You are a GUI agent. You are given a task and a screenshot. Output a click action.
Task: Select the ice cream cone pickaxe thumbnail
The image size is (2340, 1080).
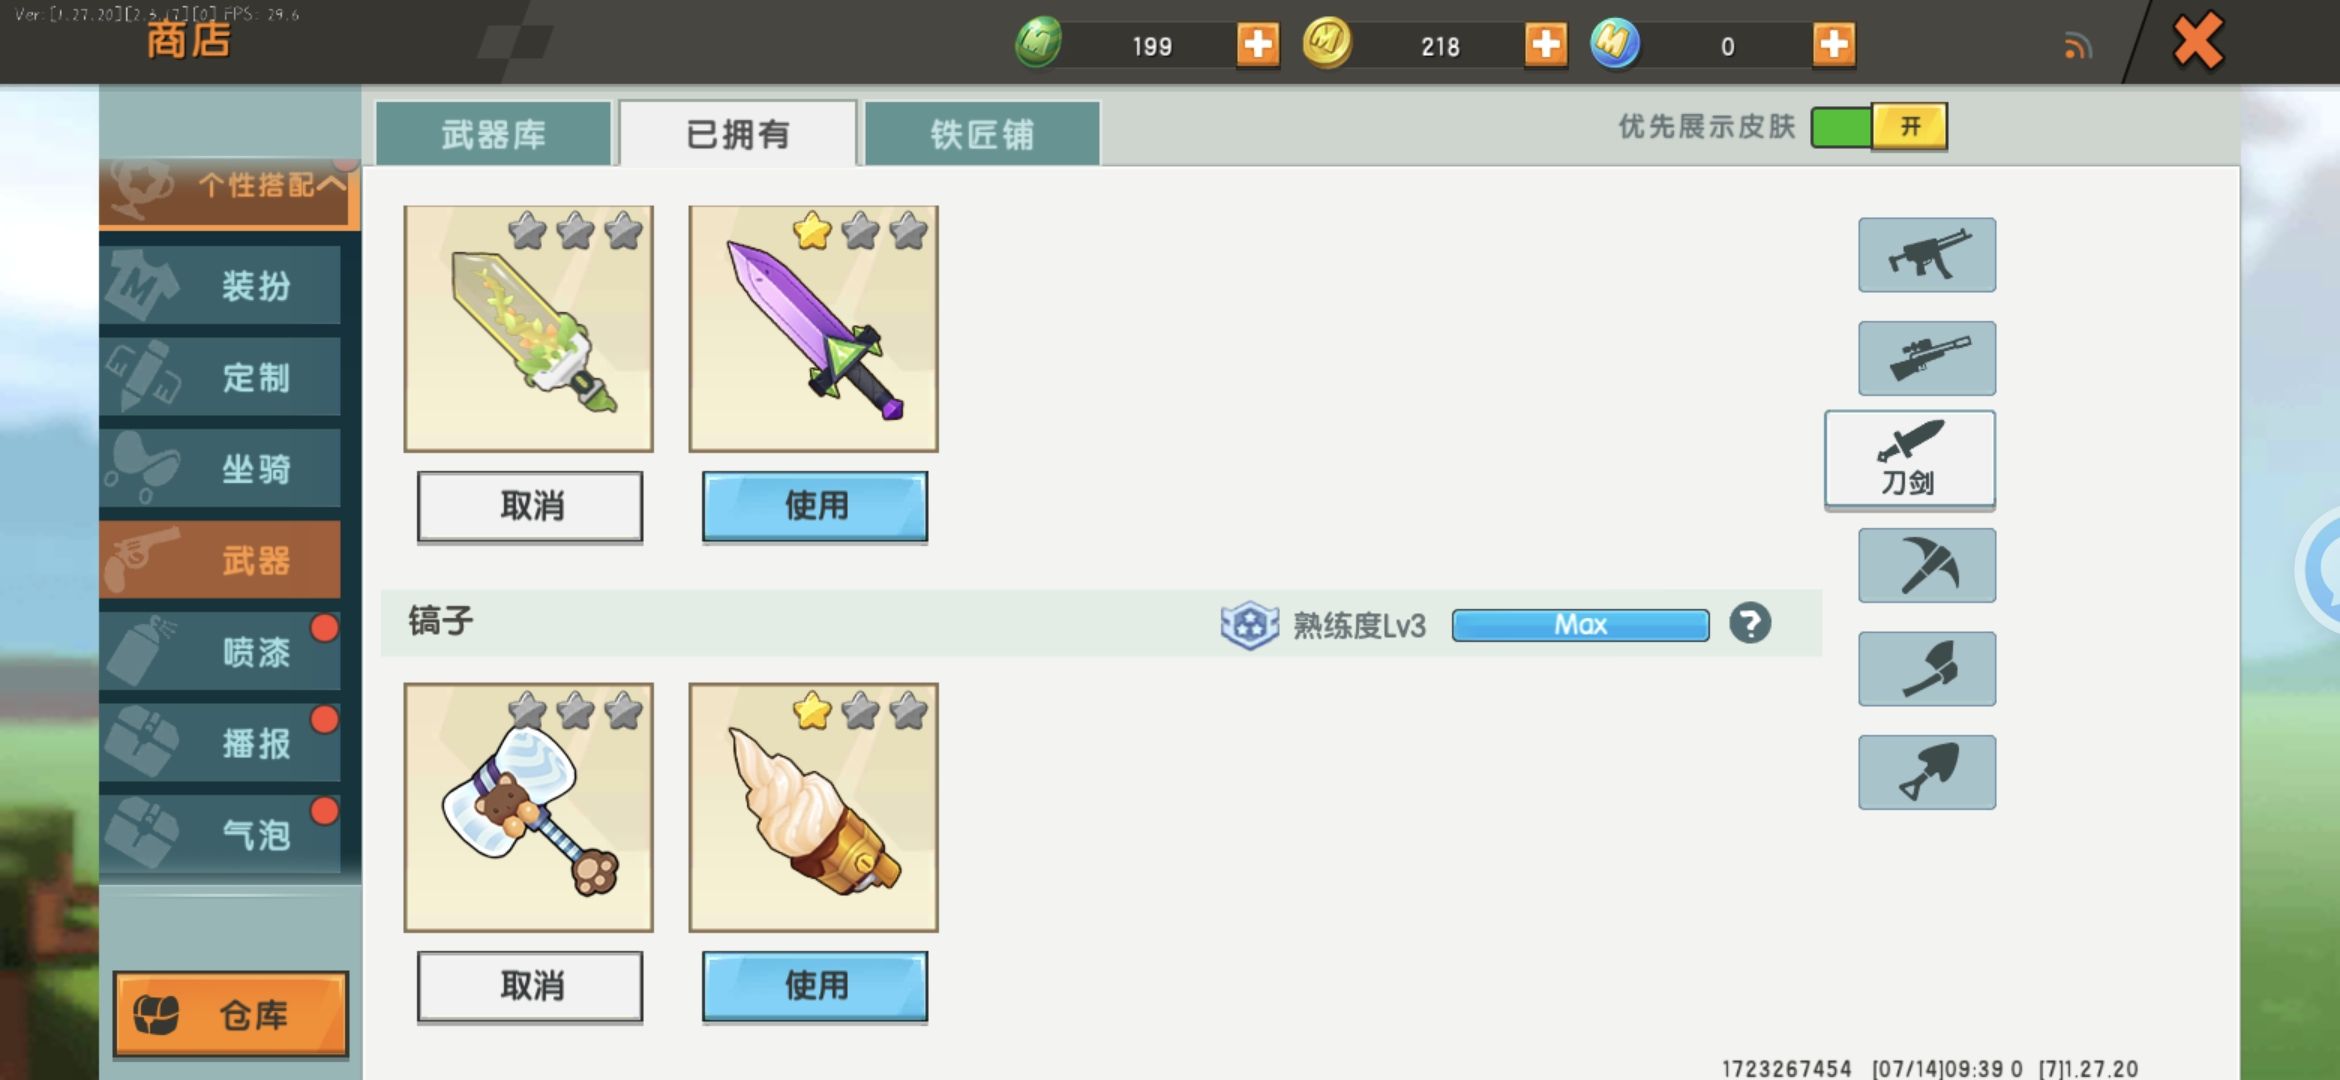[x=814, y=808]
